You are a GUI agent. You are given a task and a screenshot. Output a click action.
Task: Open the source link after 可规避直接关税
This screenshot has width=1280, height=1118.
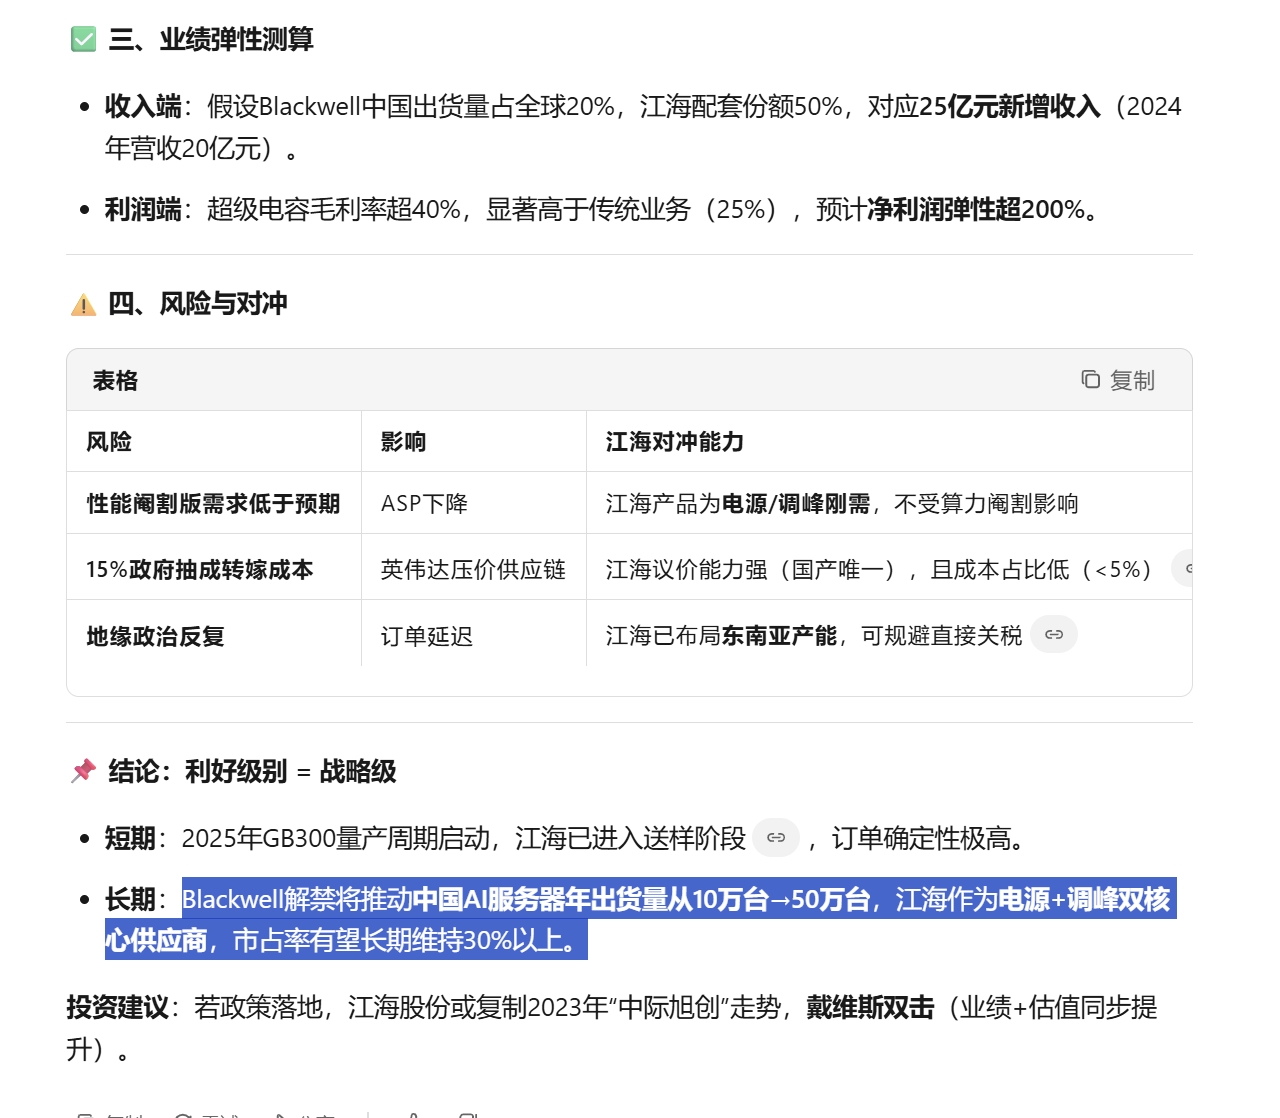1054,634
